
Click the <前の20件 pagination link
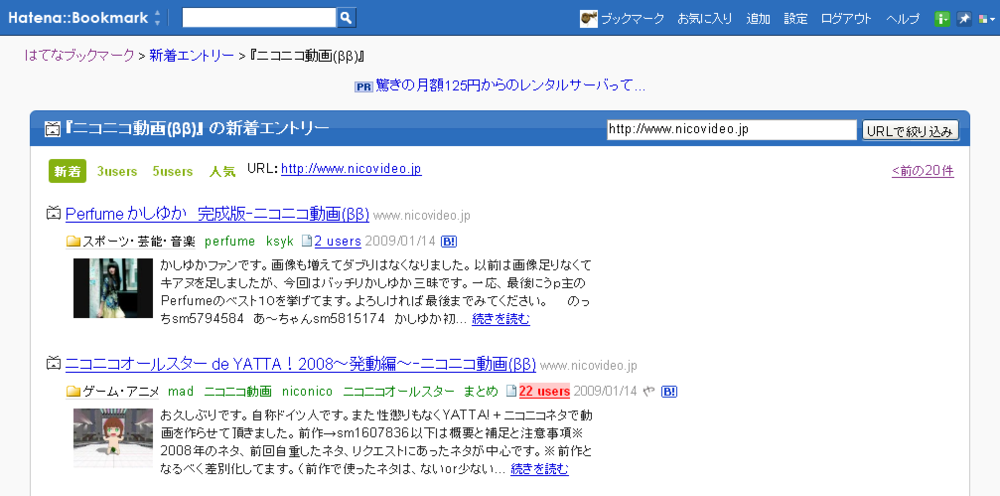[x=923, y=171]
